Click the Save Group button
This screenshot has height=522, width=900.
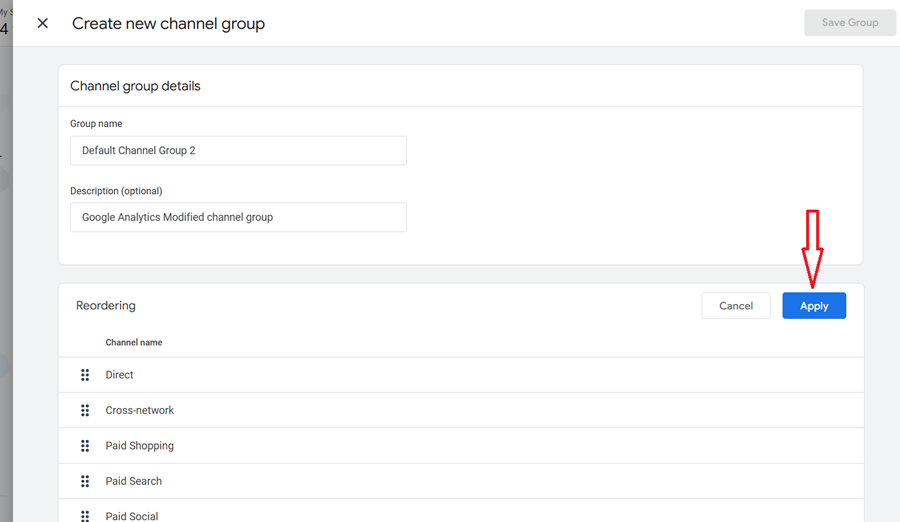(x=849, y=23)
